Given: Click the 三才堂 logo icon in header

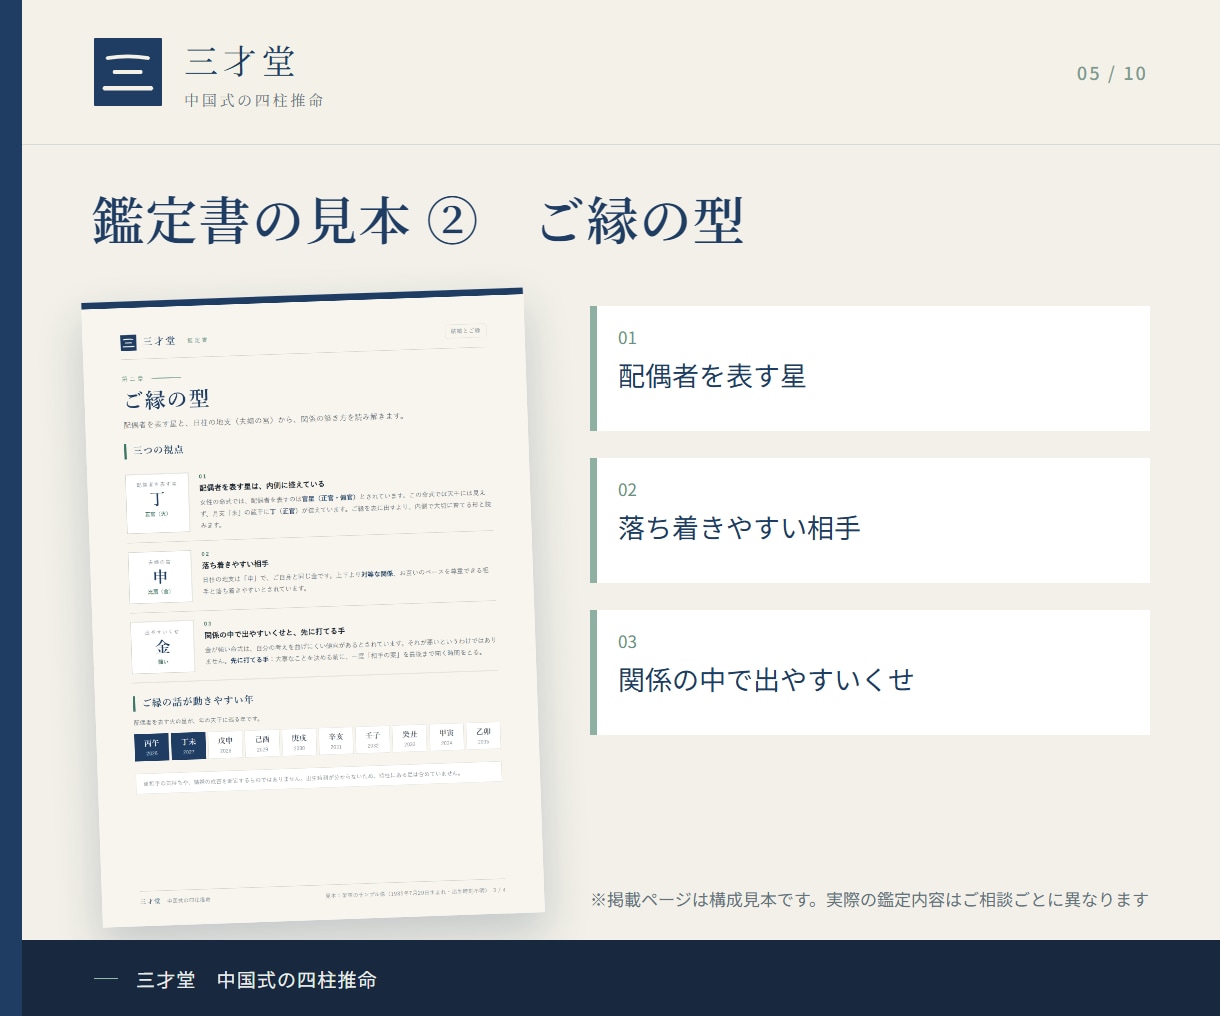Looking at the screenshot, I should (128, 72).
